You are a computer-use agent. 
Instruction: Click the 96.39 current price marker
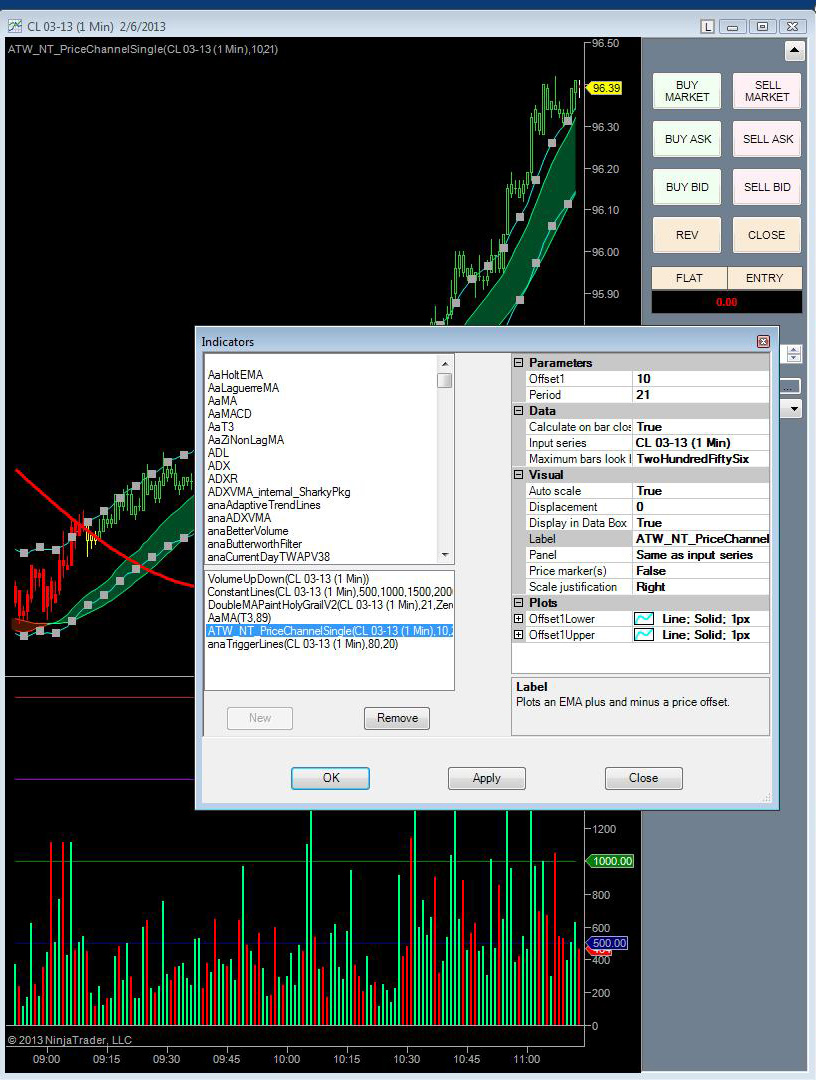[605, 88]
